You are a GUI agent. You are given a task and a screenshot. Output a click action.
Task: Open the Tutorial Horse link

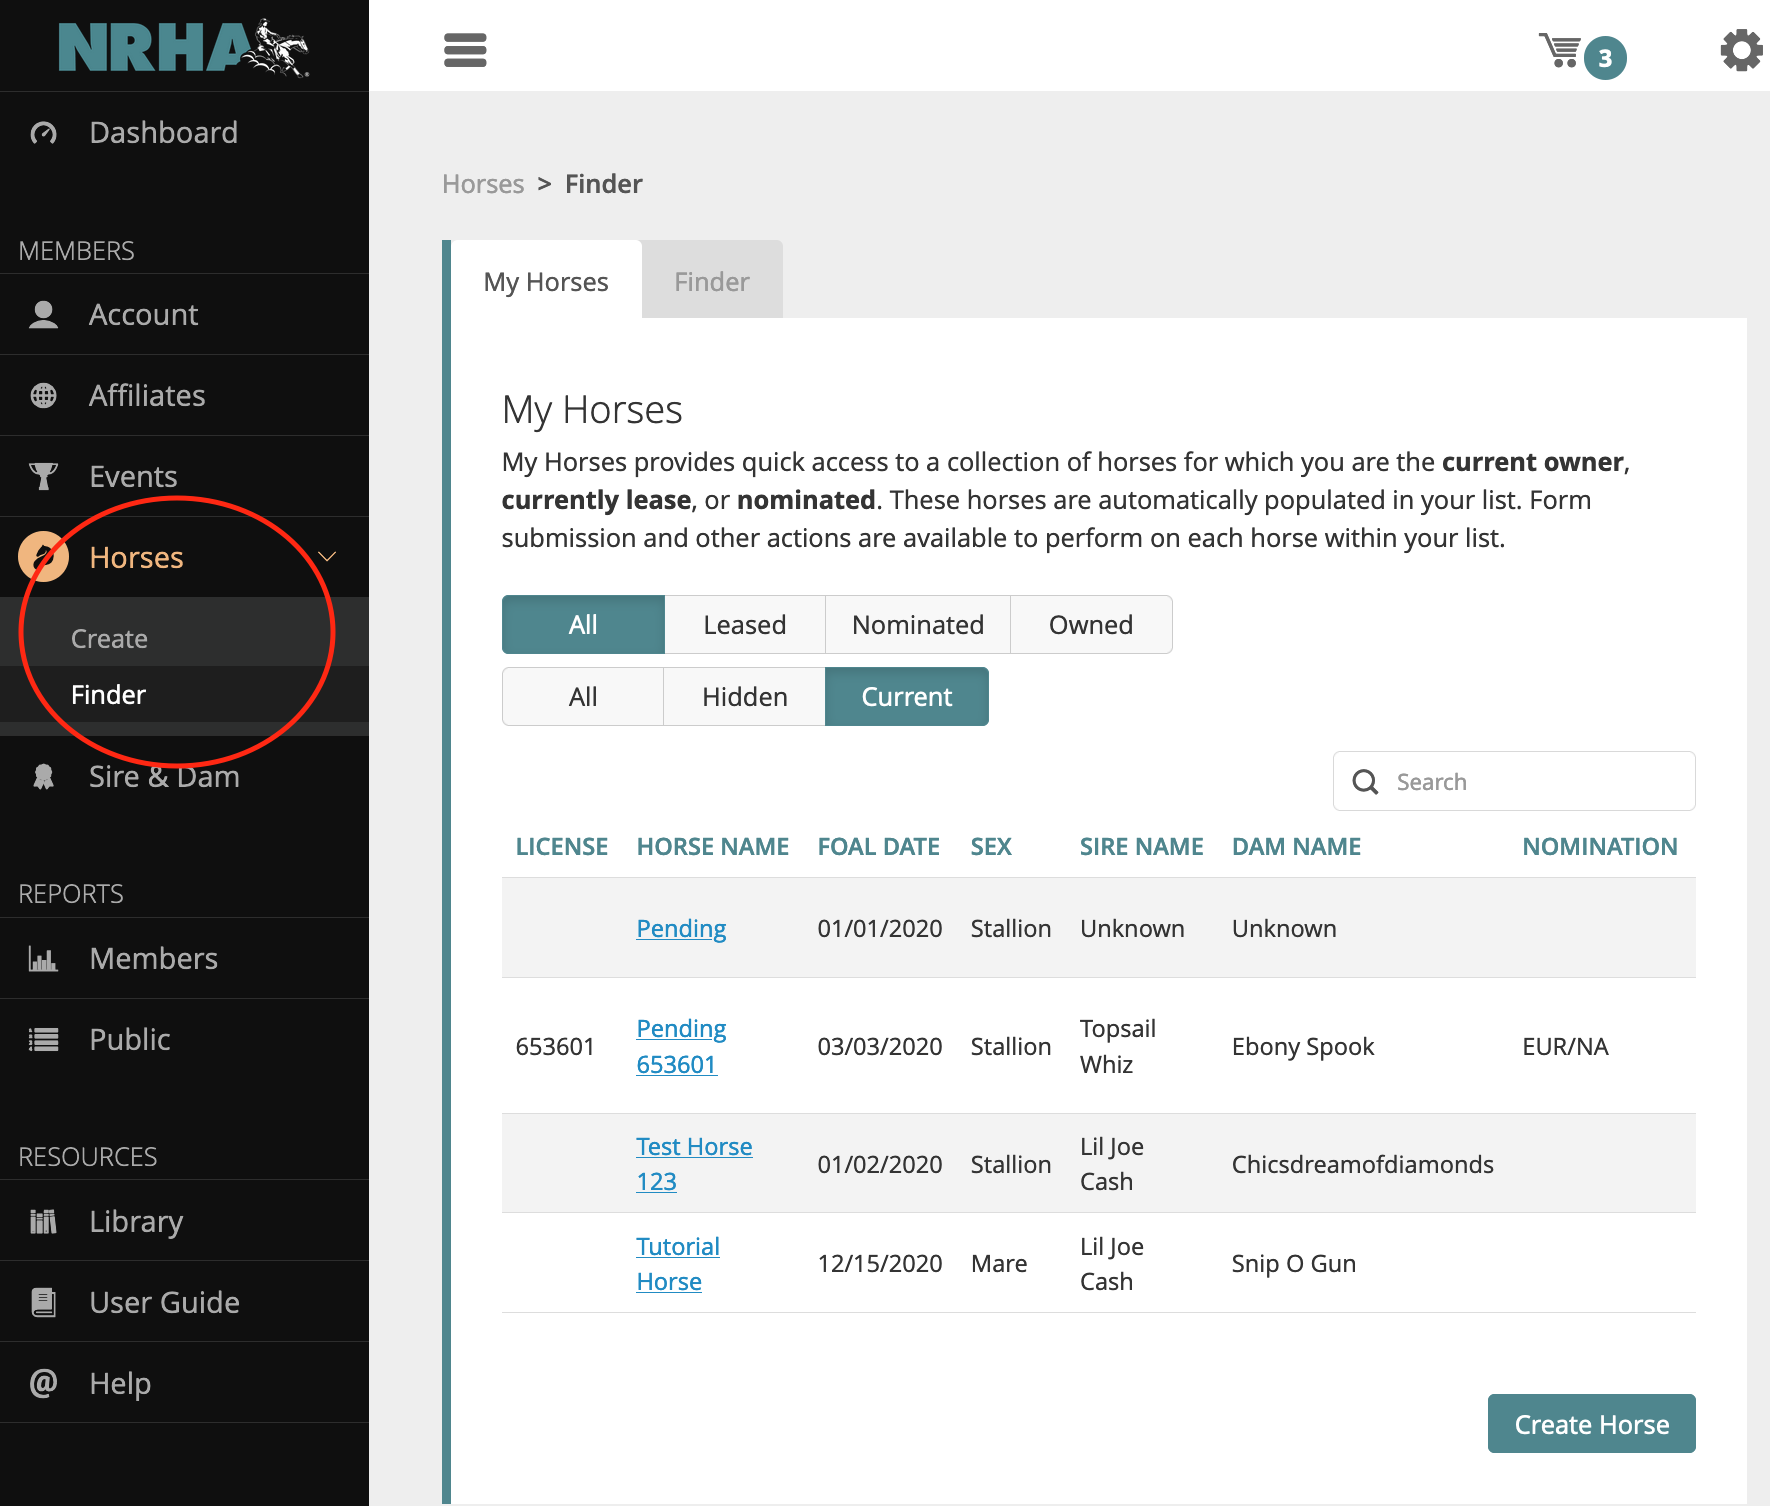[x=677, y=1264]
